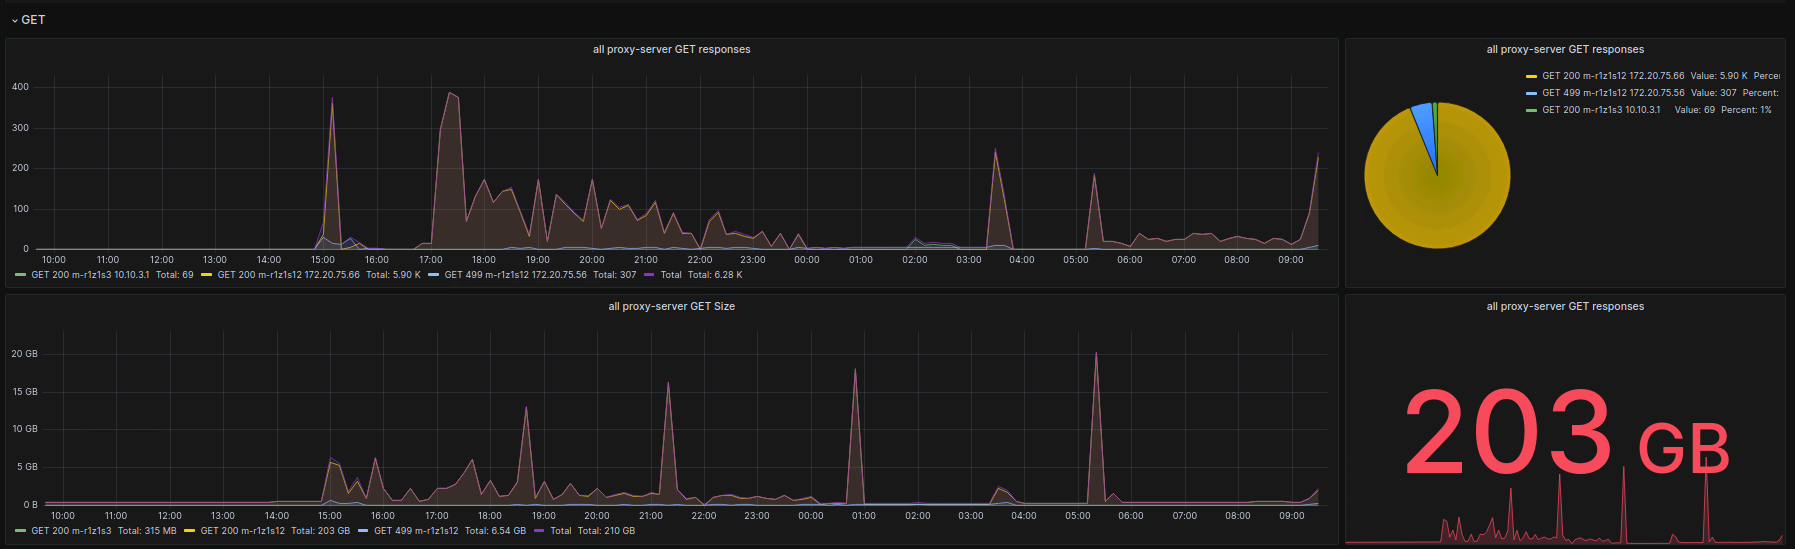Open the GET row title
The width and height of the screenshot is (1795, 549).
pyautogui.click(x=33, y=20)
